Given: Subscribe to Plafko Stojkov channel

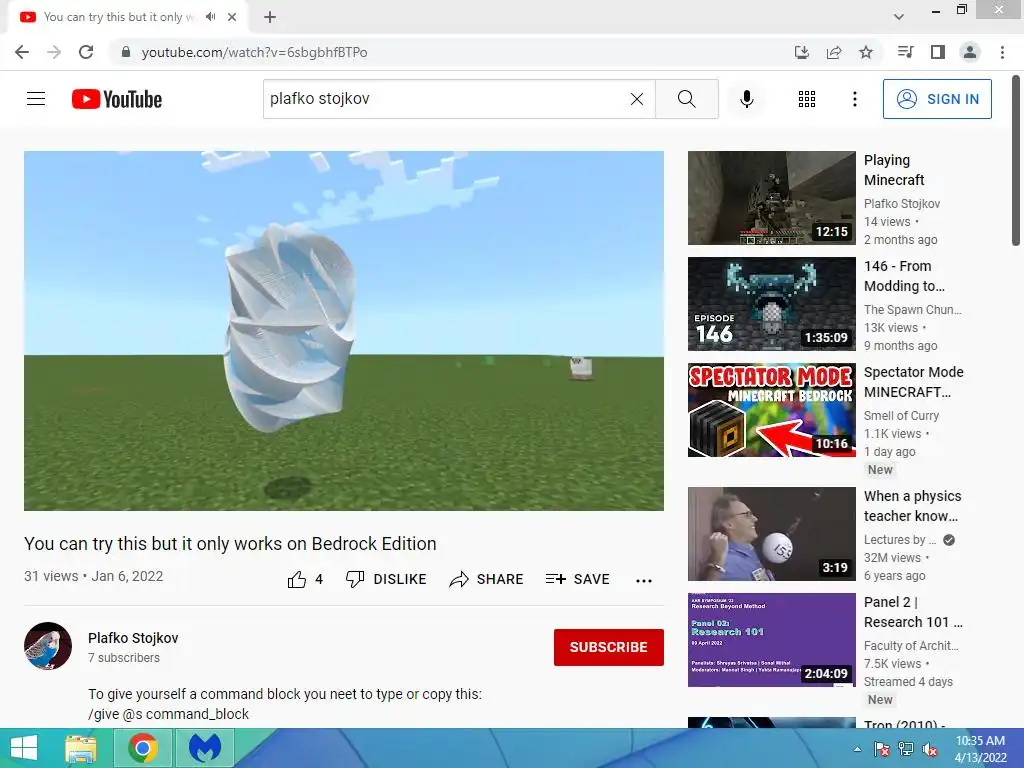Looking at the screenshot, I should point(609,647).
